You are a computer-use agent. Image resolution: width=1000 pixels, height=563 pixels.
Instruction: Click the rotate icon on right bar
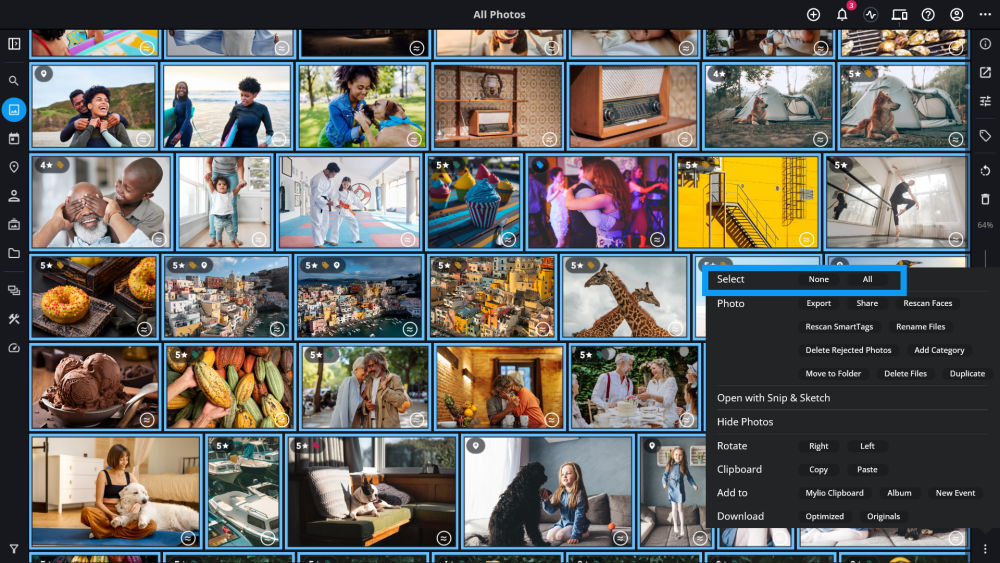coord(985,170)
